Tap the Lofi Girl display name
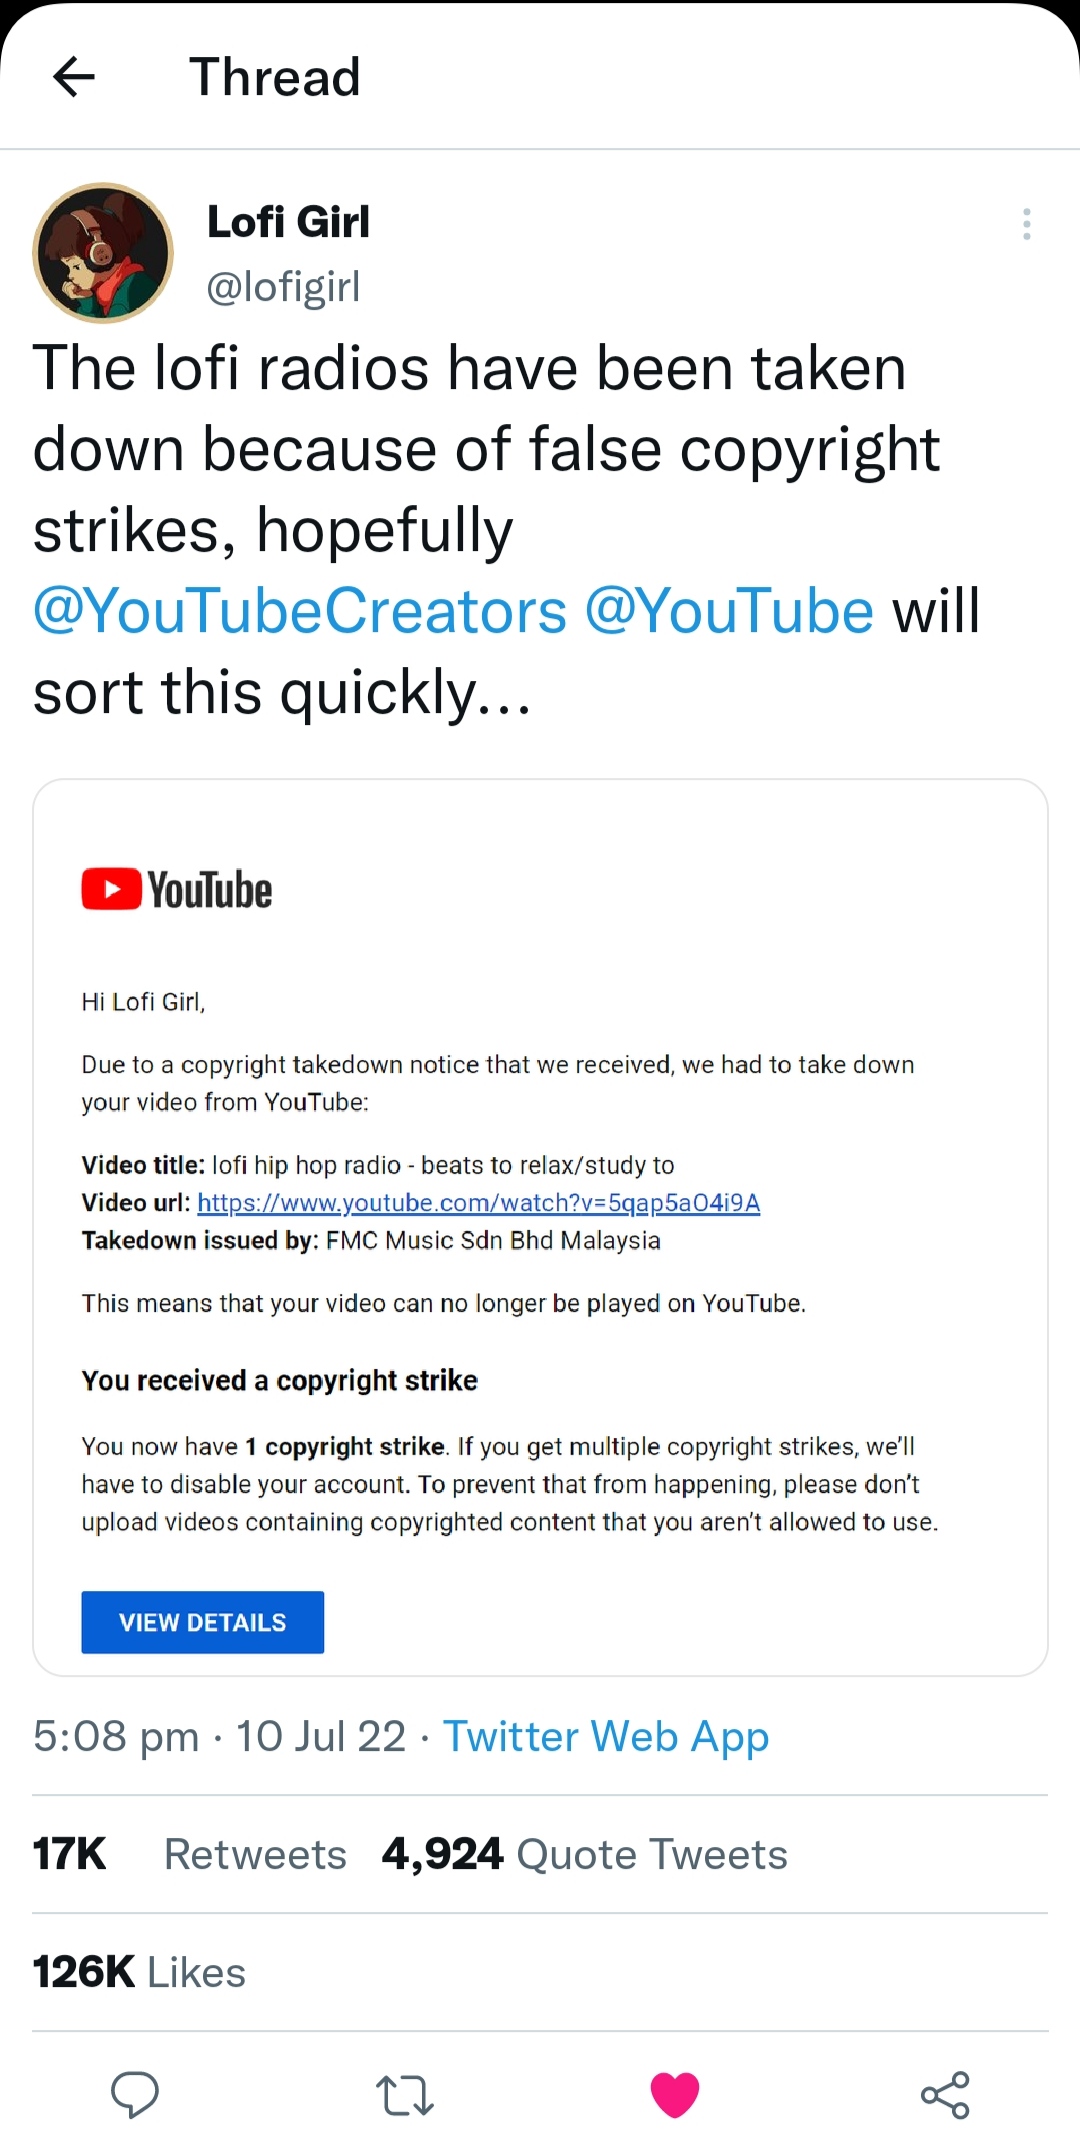 tap(288, 222)
